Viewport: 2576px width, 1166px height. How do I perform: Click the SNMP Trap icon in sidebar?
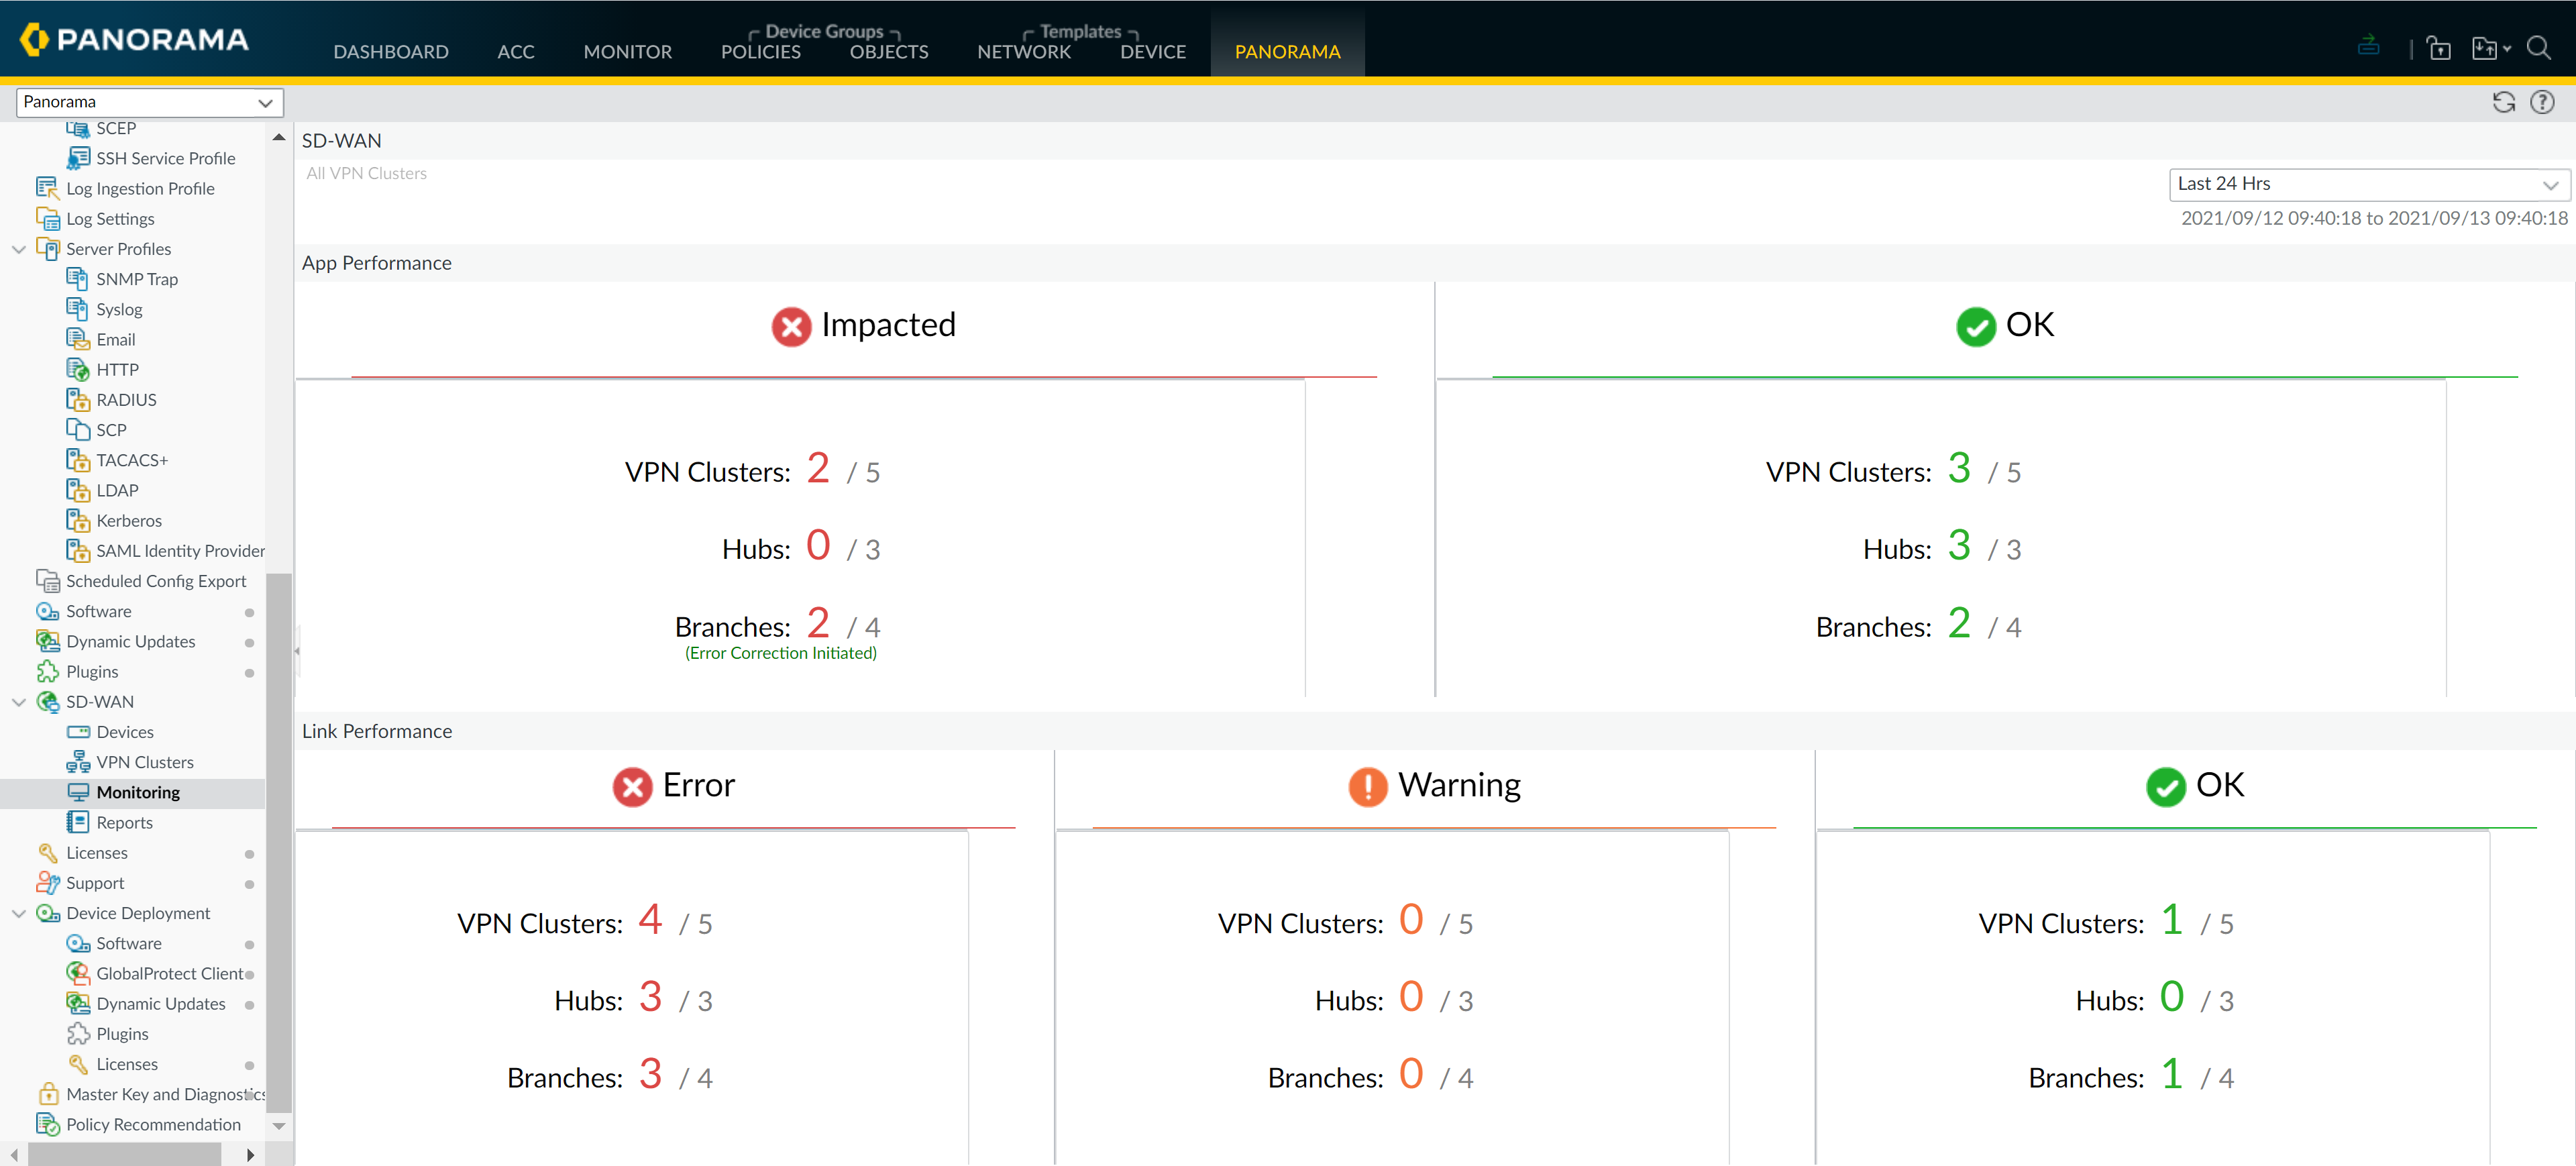coord(79,279)
